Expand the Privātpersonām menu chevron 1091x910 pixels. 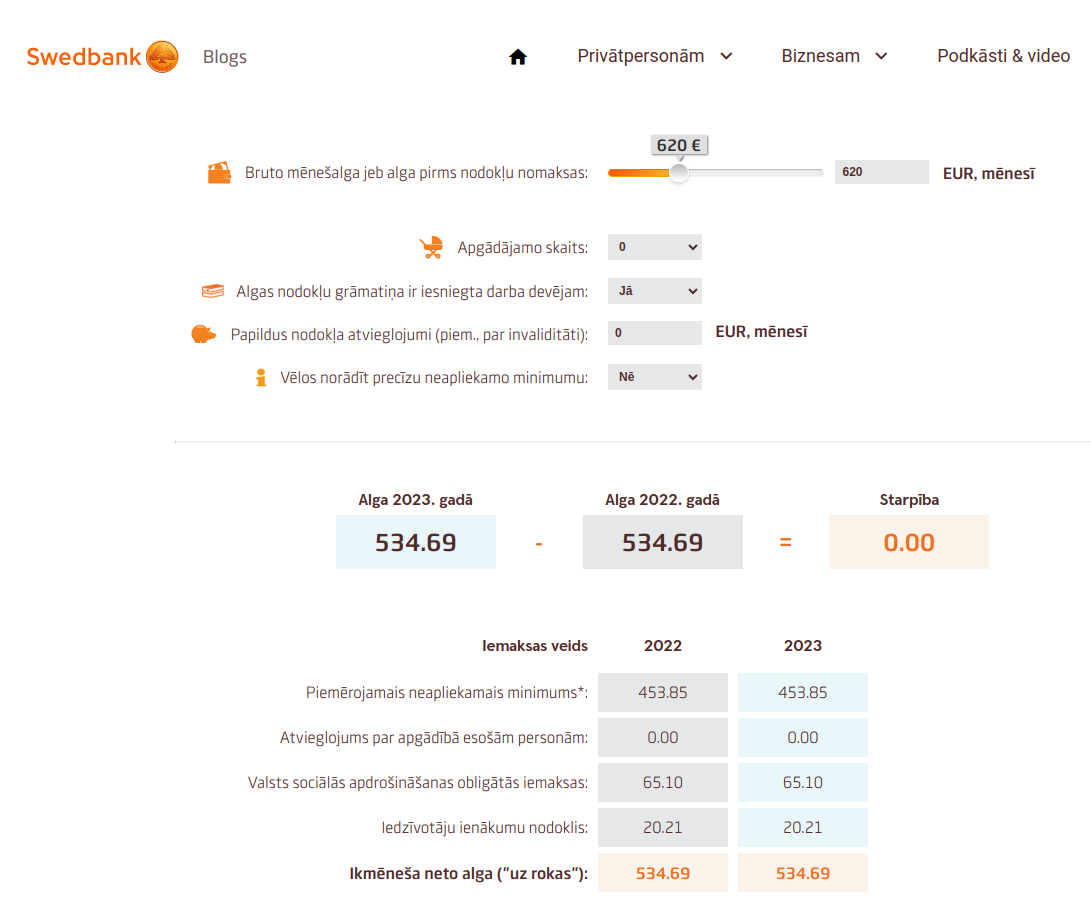coord(727,56)
